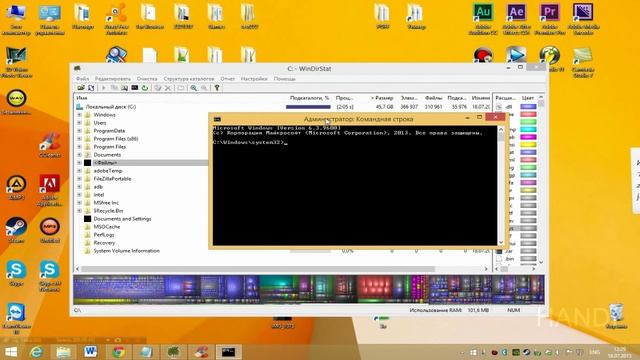
Task: Click the Refresh All toolbar icon
Action: pyautogui.click(x=91, y=88)
